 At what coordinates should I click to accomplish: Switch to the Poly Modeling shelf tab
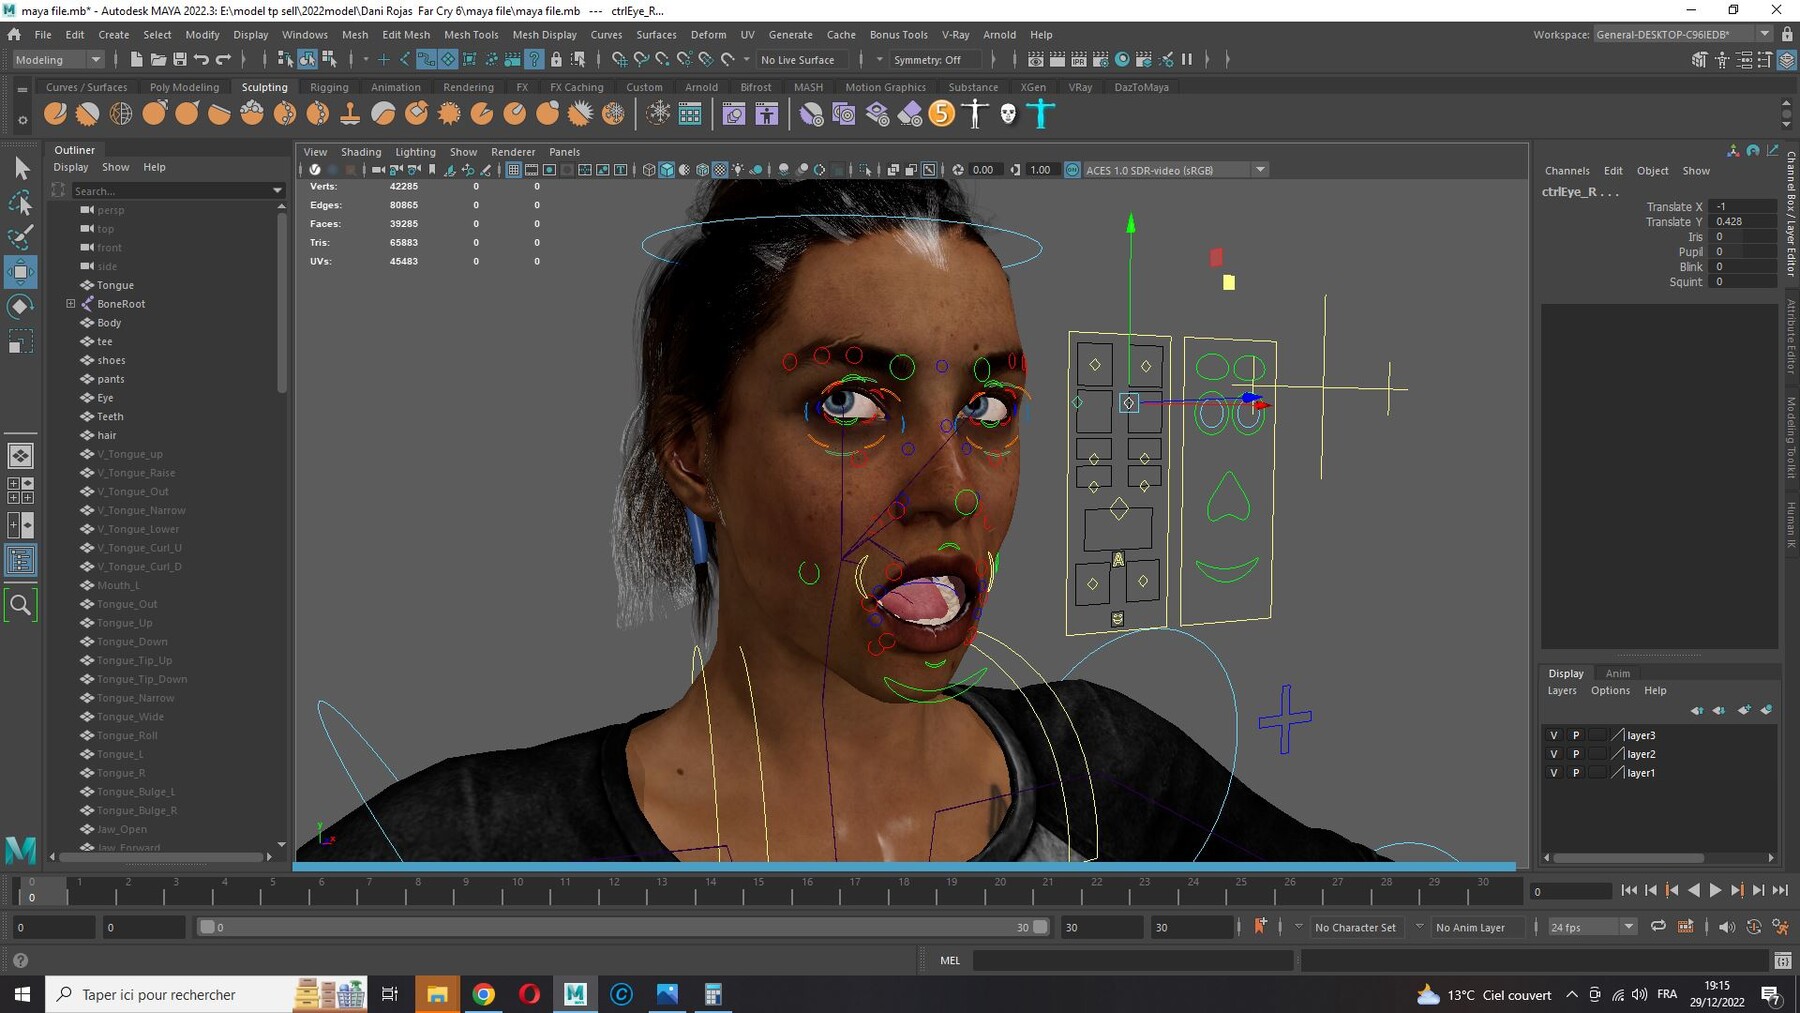pos(184,87)
